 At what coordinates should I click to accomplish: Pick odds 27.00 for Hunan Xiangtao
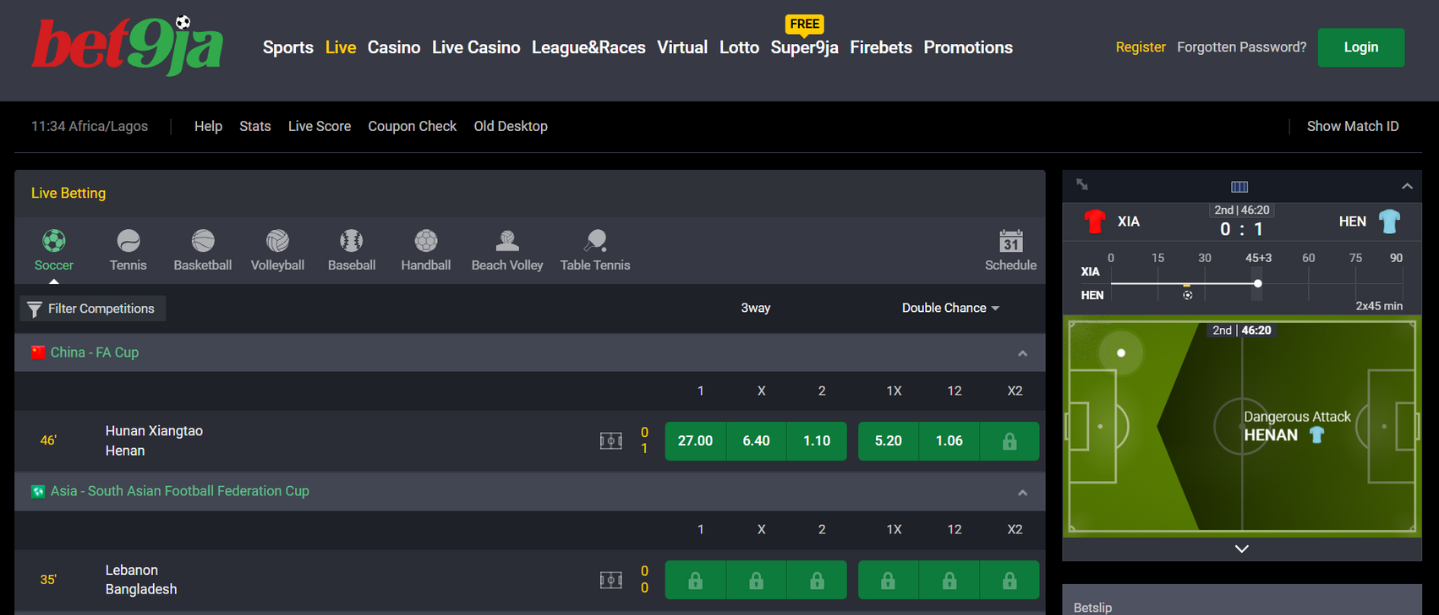pyautogui.click(x=695, y=441)
